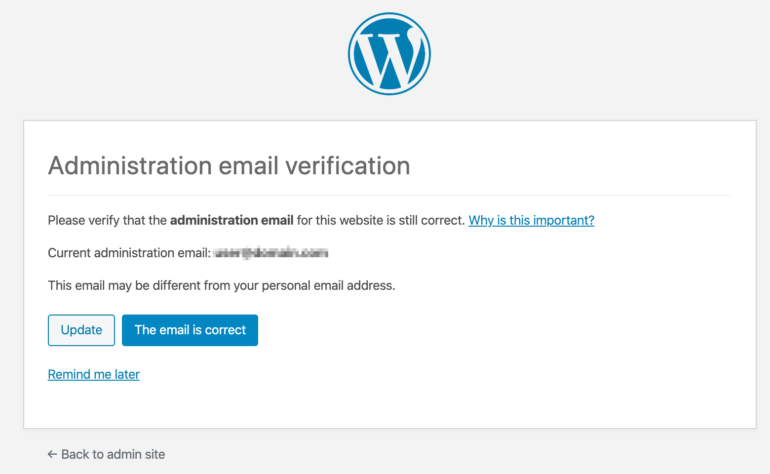Select the blurred administration email address

[271, 253]
